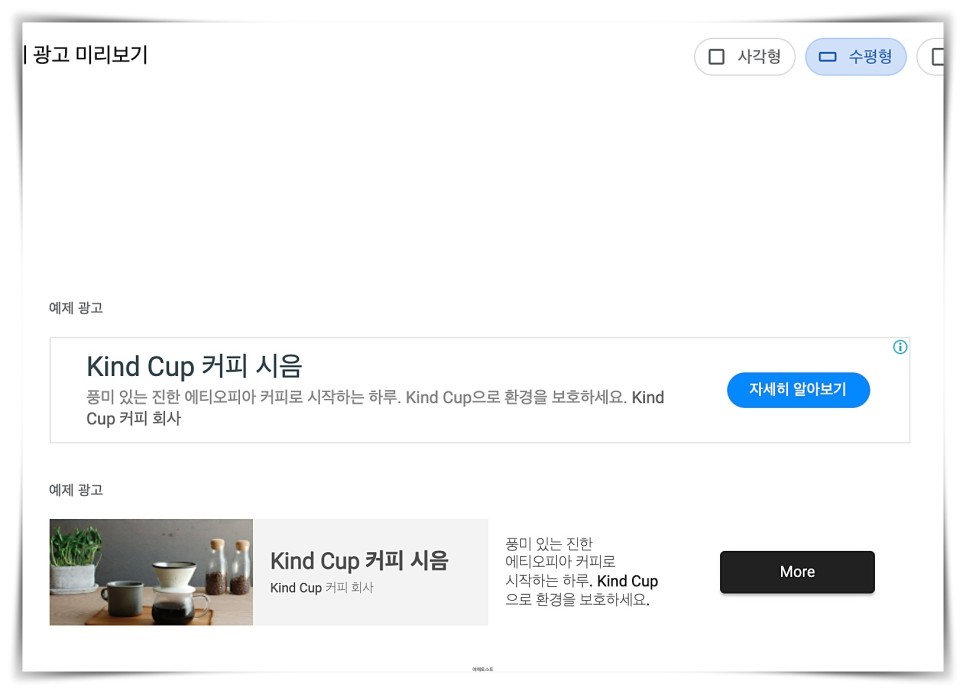The image size is (966, 694).
Task: Click the gray headline panel in second ad
Action: (370, 572)
